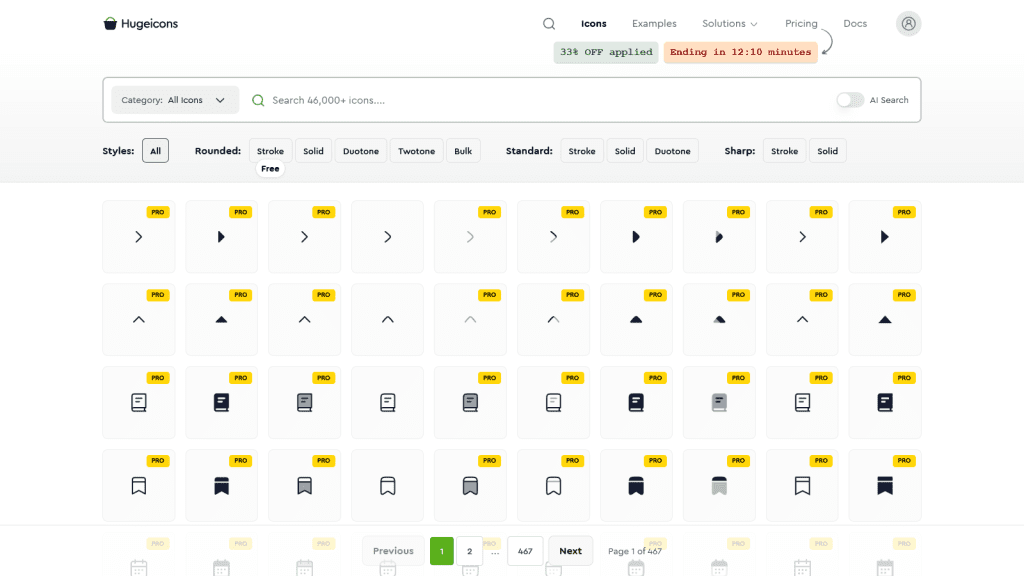Open the Category All Icons dropdown
1024x576 pixels.
(174, 100)
